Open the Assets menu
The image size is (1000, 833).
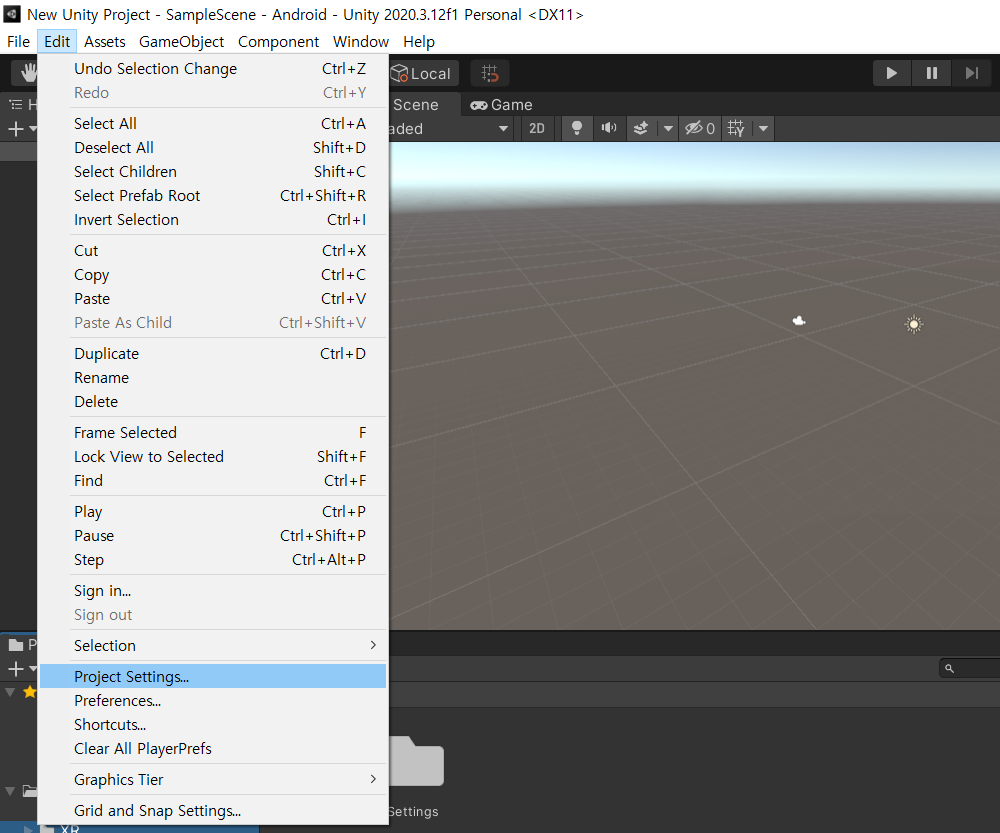click(105, 41)
